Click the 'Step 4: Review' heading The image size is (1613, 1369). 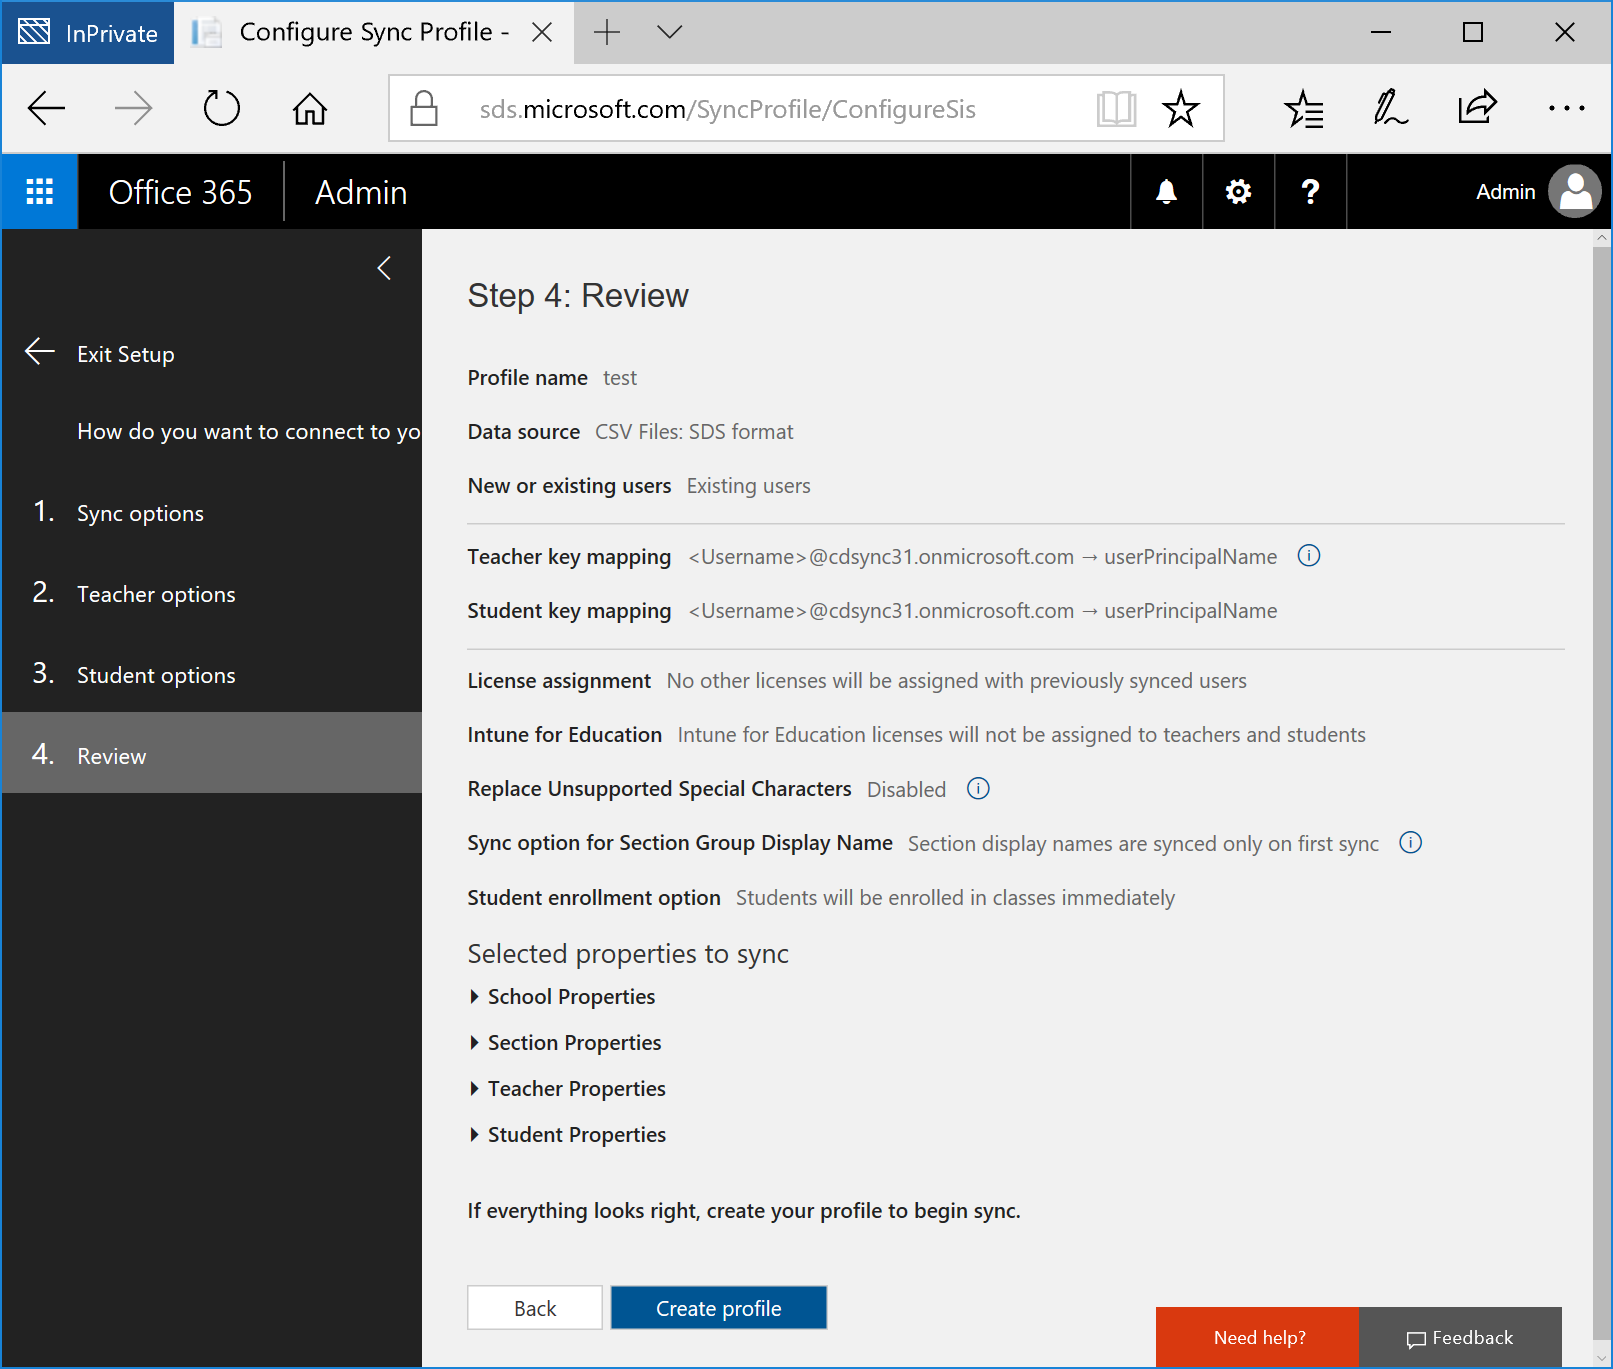point(578,296)
